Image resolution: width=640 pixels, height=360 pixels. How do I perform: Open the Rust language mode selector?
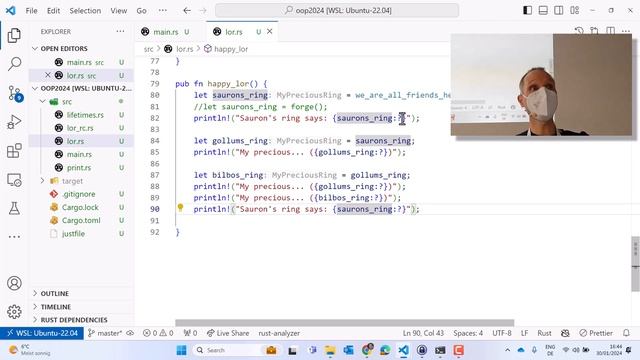coord(544,333)
